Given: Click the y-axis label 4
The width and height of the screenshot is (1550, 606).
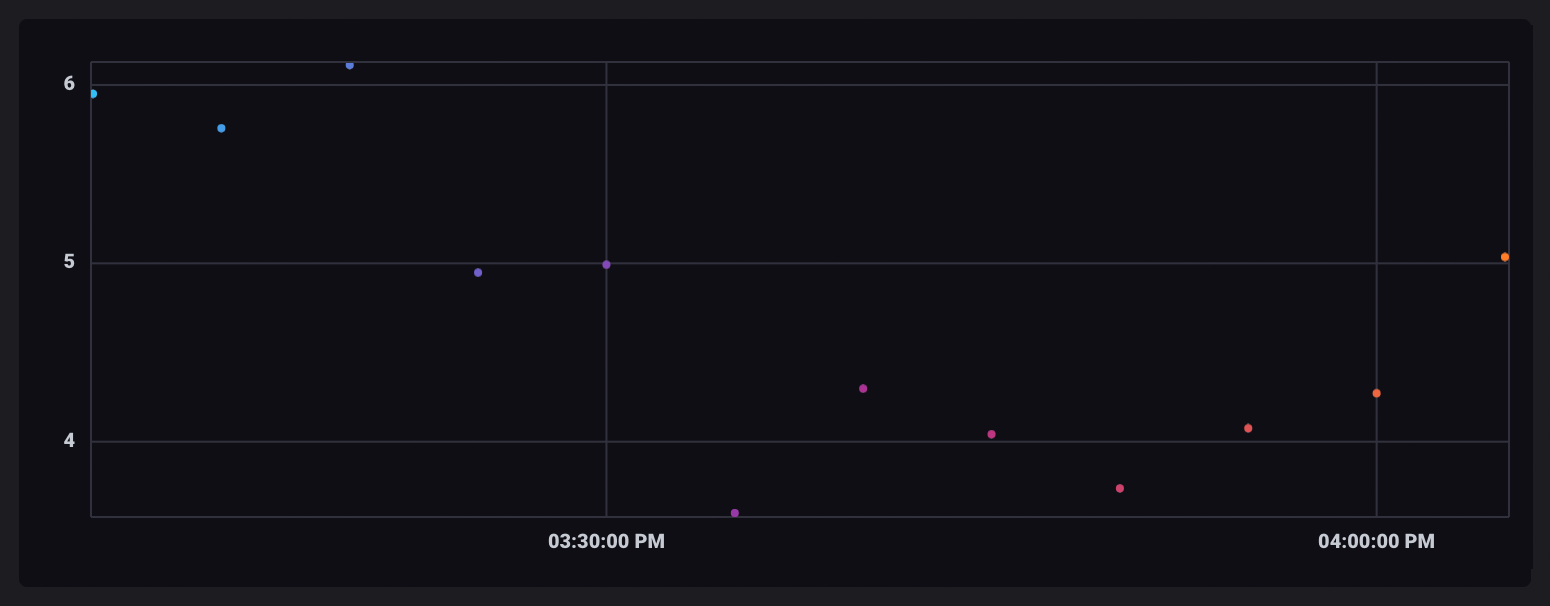Looking at the screenshot, I should (x=69, y=441).
